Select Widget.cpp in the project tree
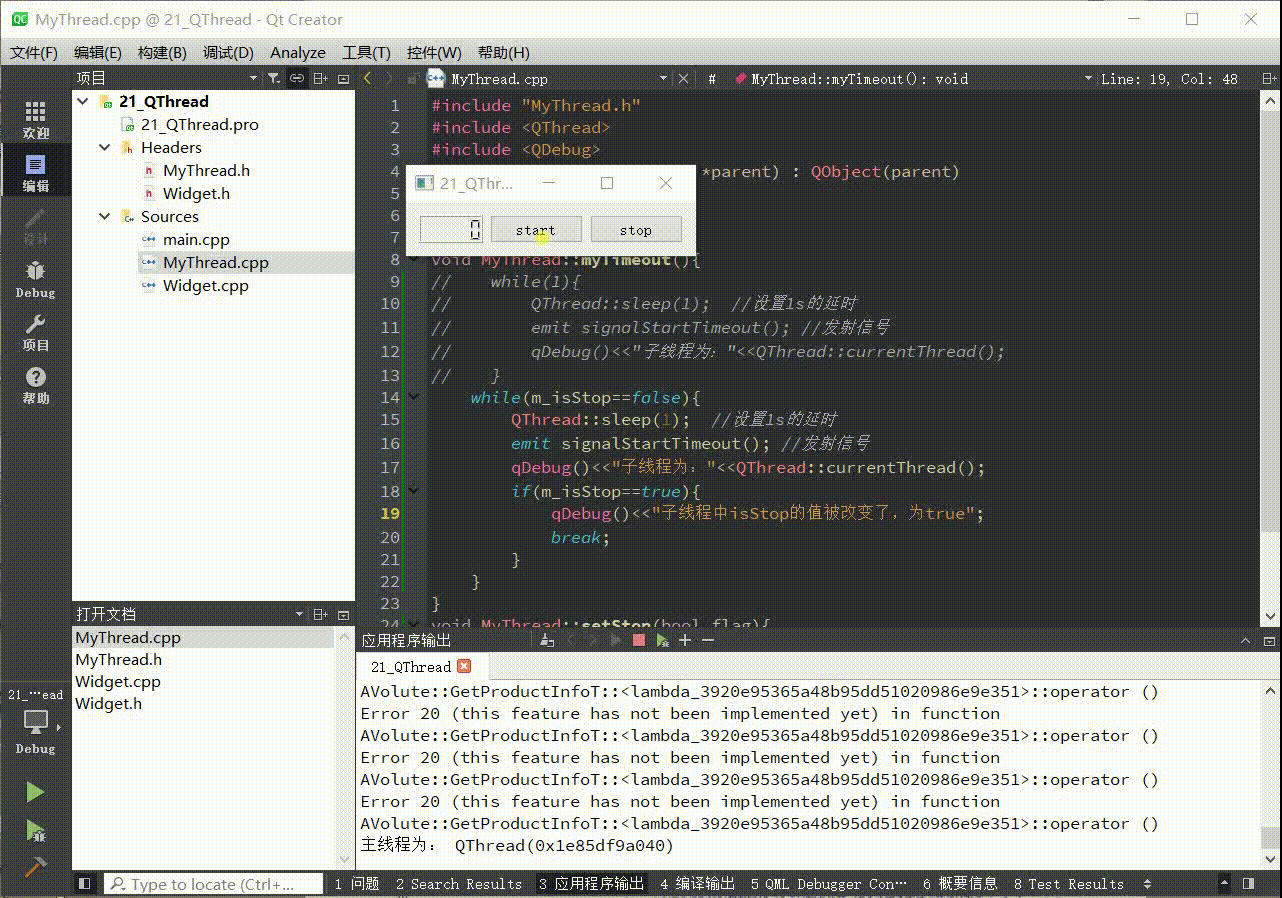The width and height of the screenshot is (1282, 898). coord(206,285)
